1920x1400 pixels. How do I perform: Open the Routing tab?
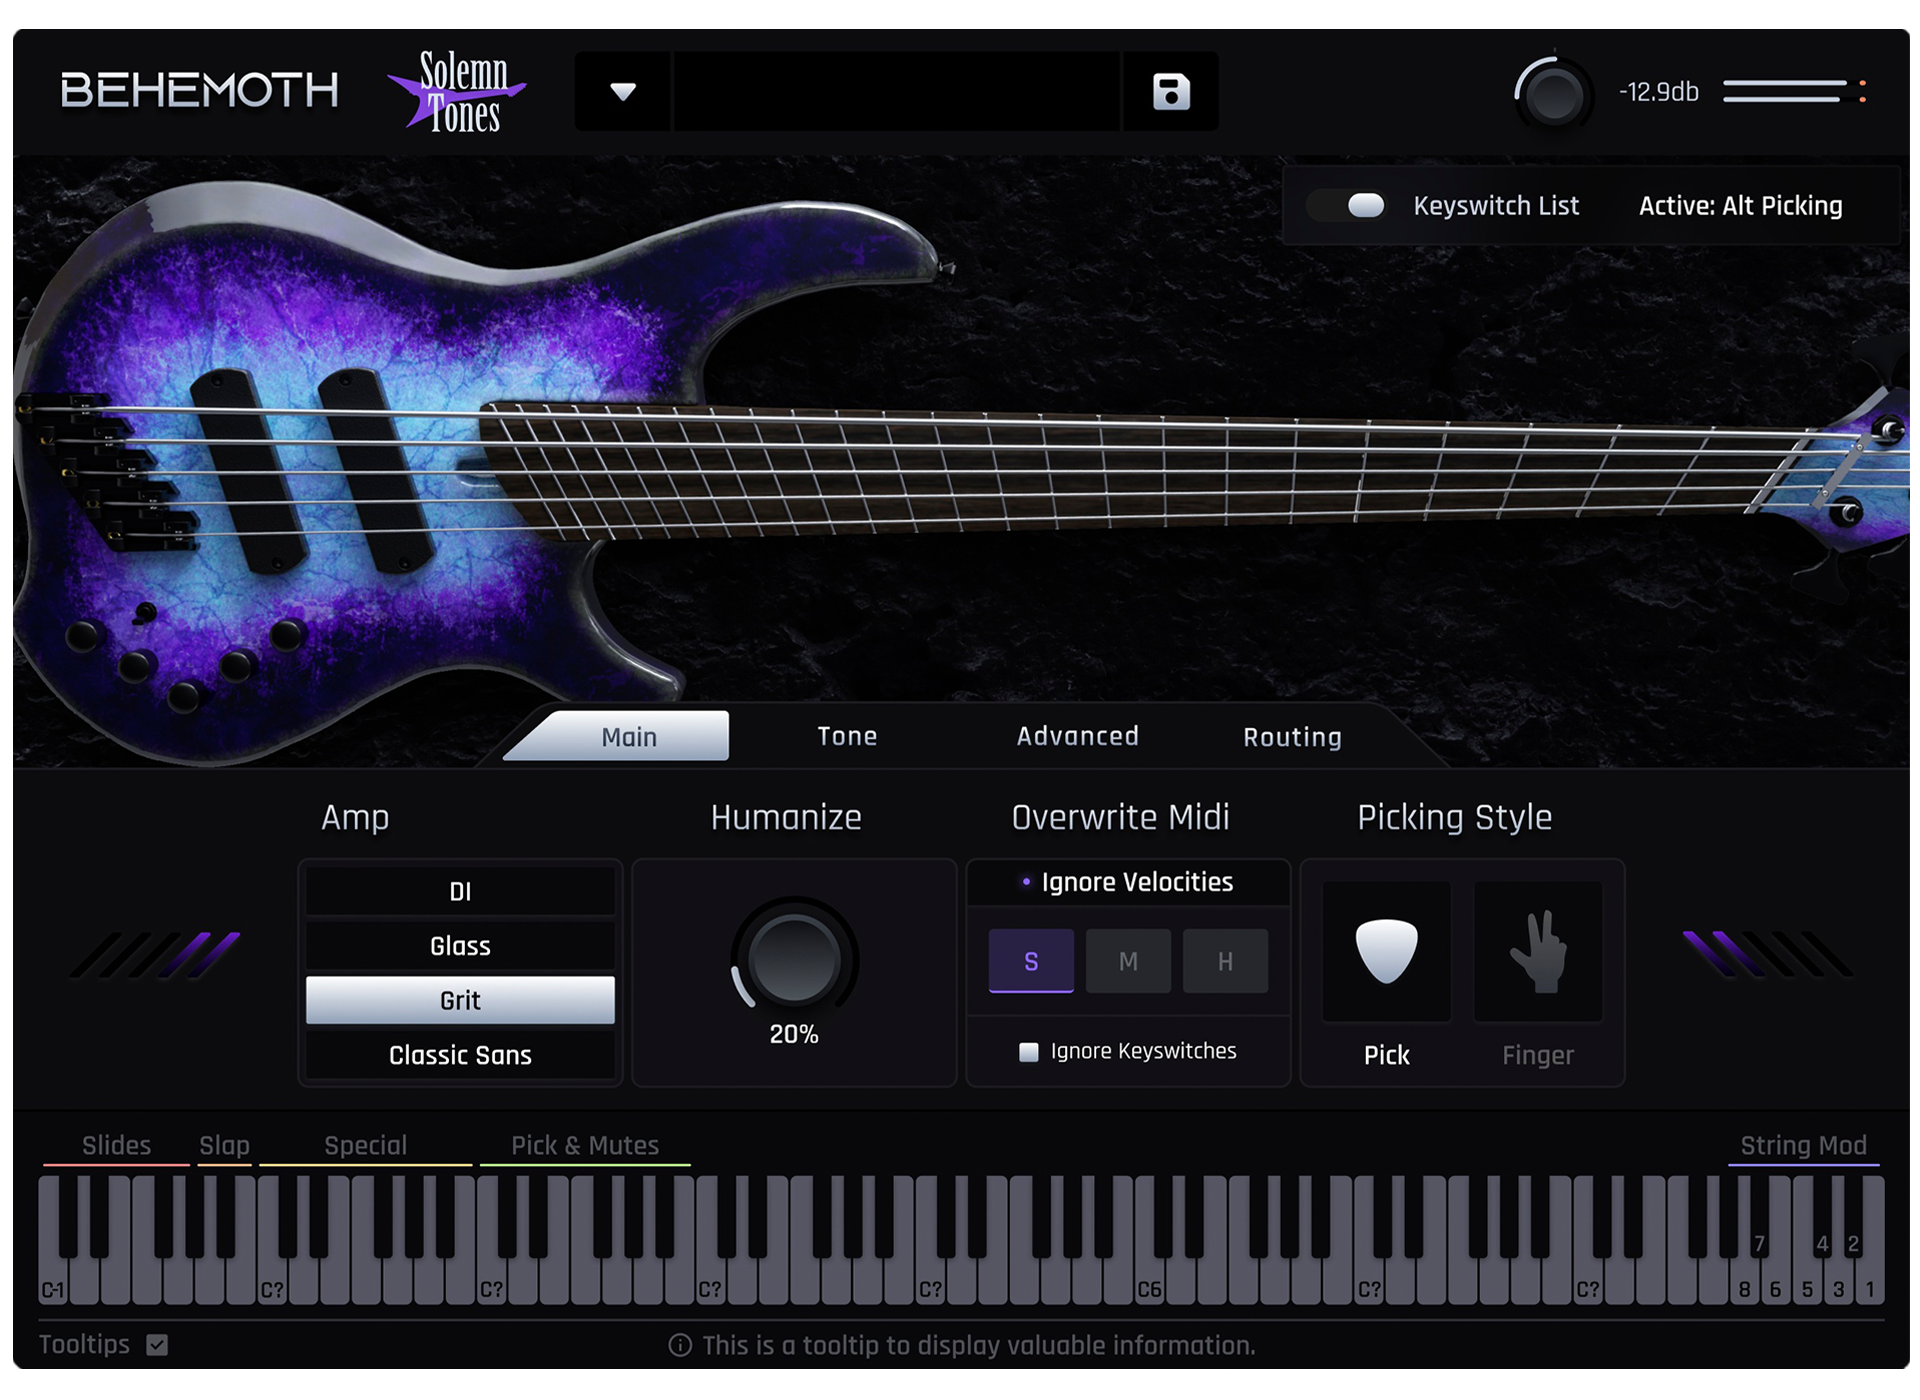coord(1292,737)
